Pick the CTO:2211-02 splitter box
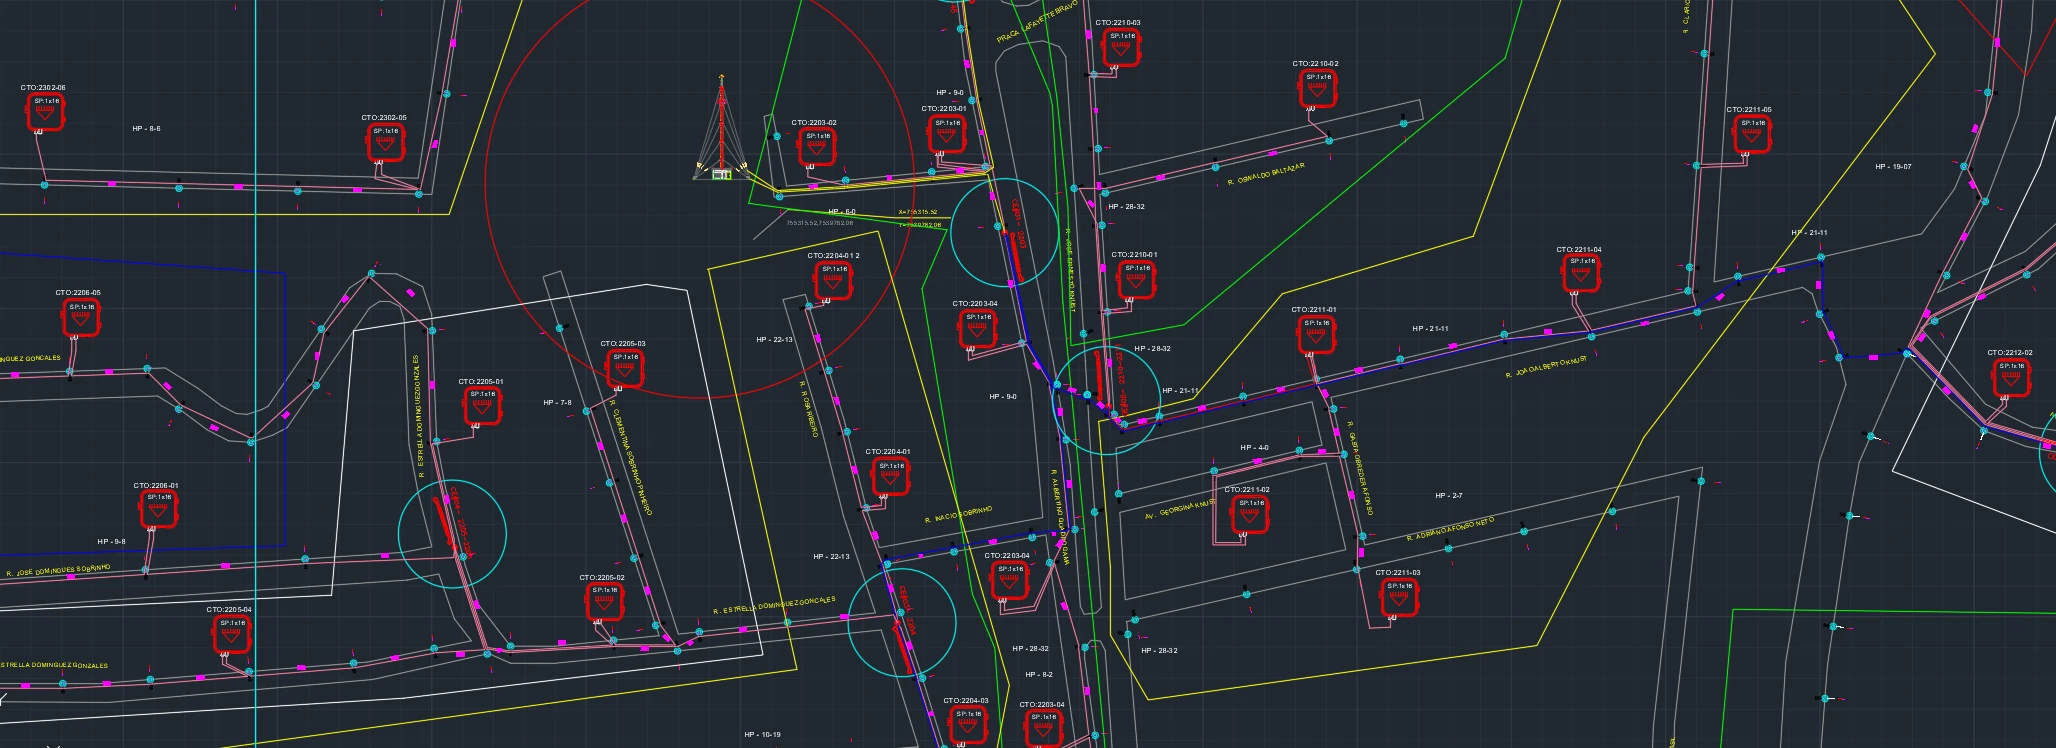 (1249, 515)
